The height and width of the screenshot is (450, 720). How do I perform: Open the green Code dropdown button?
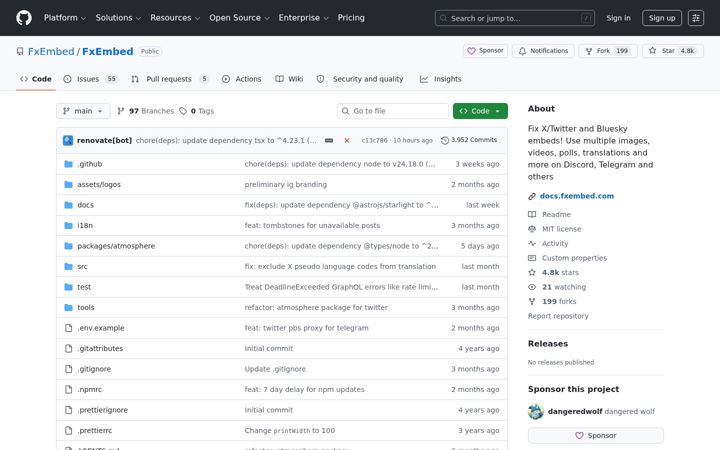(480, 111)
